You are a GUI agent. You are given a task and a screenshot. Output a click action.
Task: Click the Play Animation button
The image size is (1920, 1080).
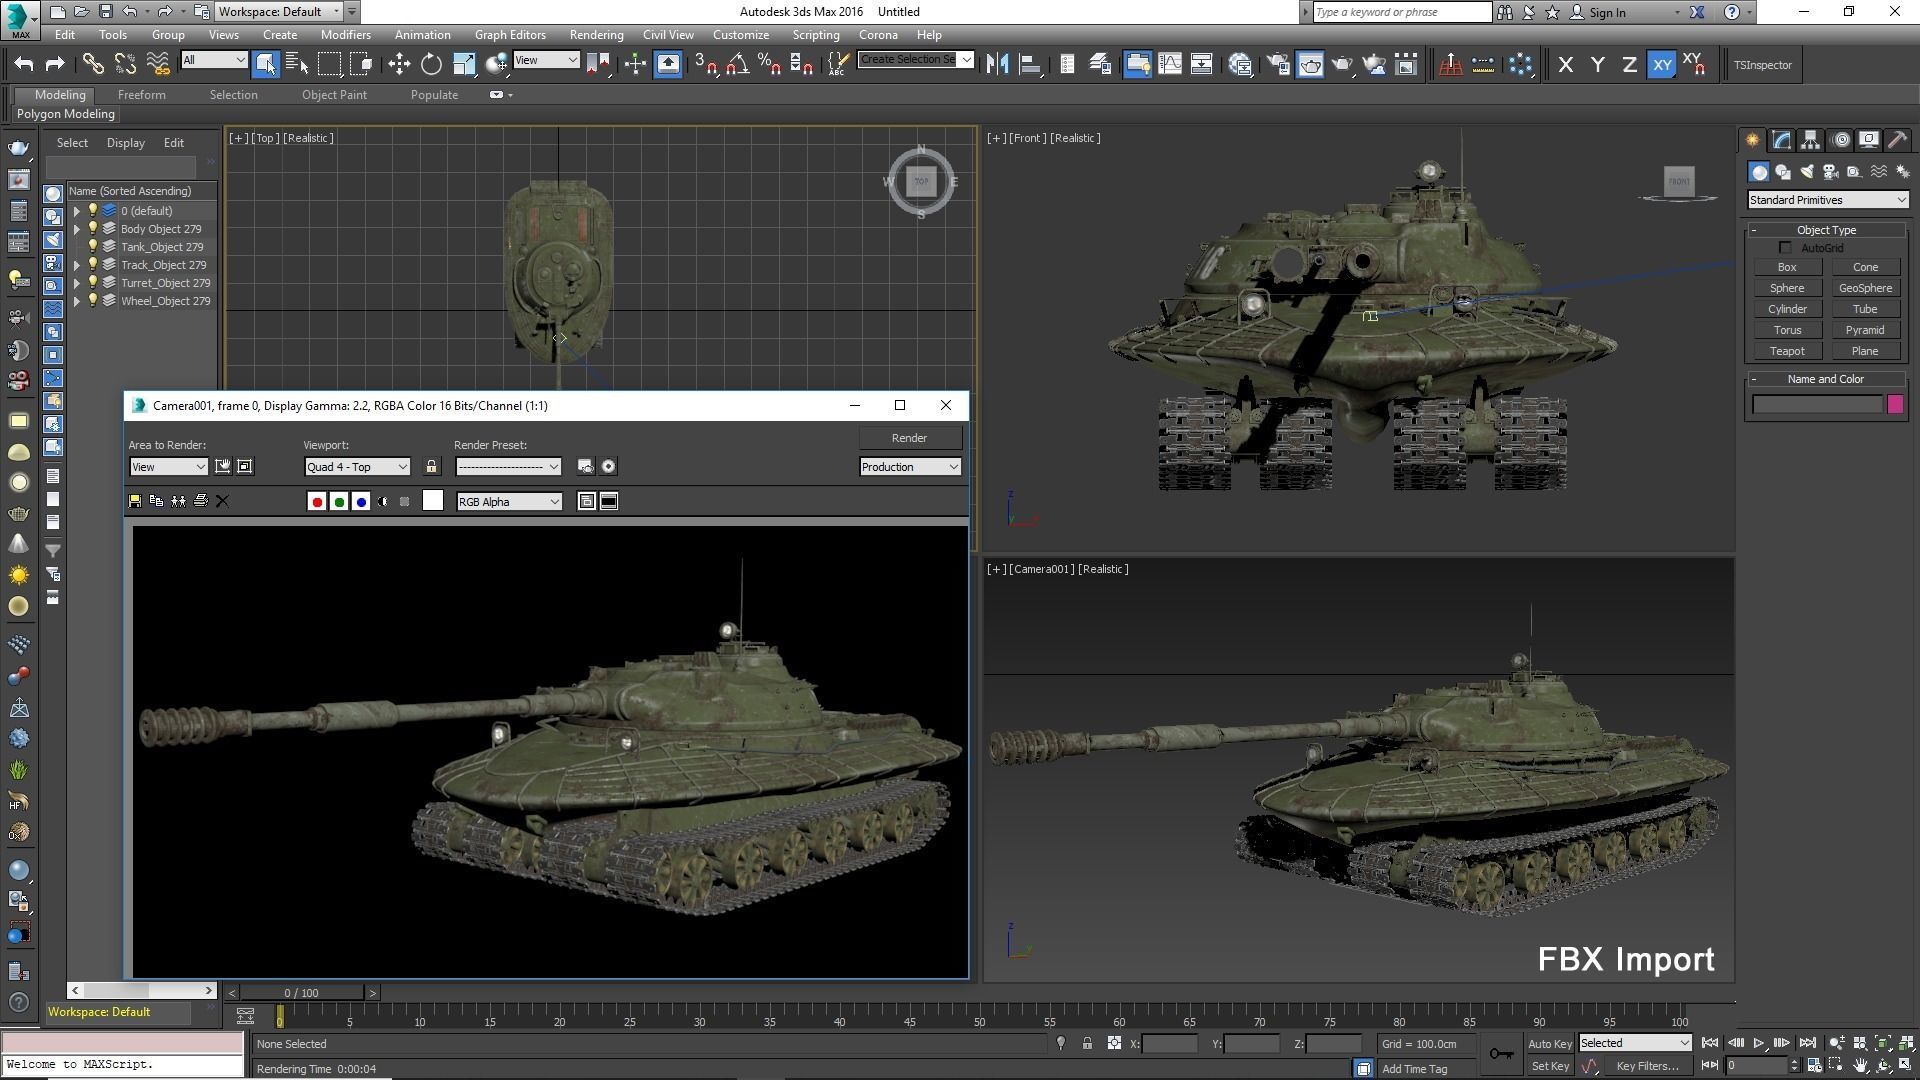[1758, 1043]
